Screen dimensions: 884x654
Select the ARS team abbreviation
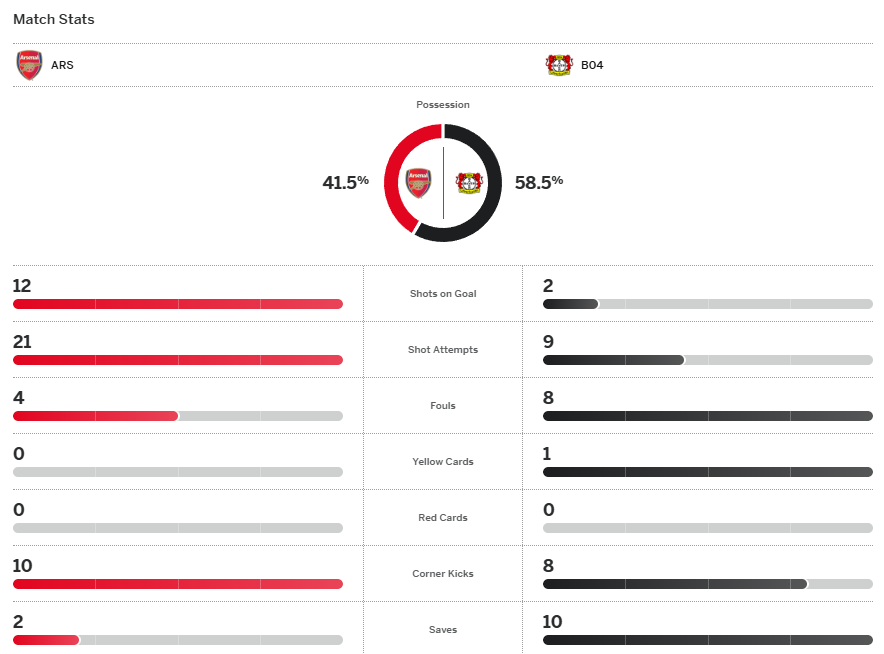click(62, 66)
